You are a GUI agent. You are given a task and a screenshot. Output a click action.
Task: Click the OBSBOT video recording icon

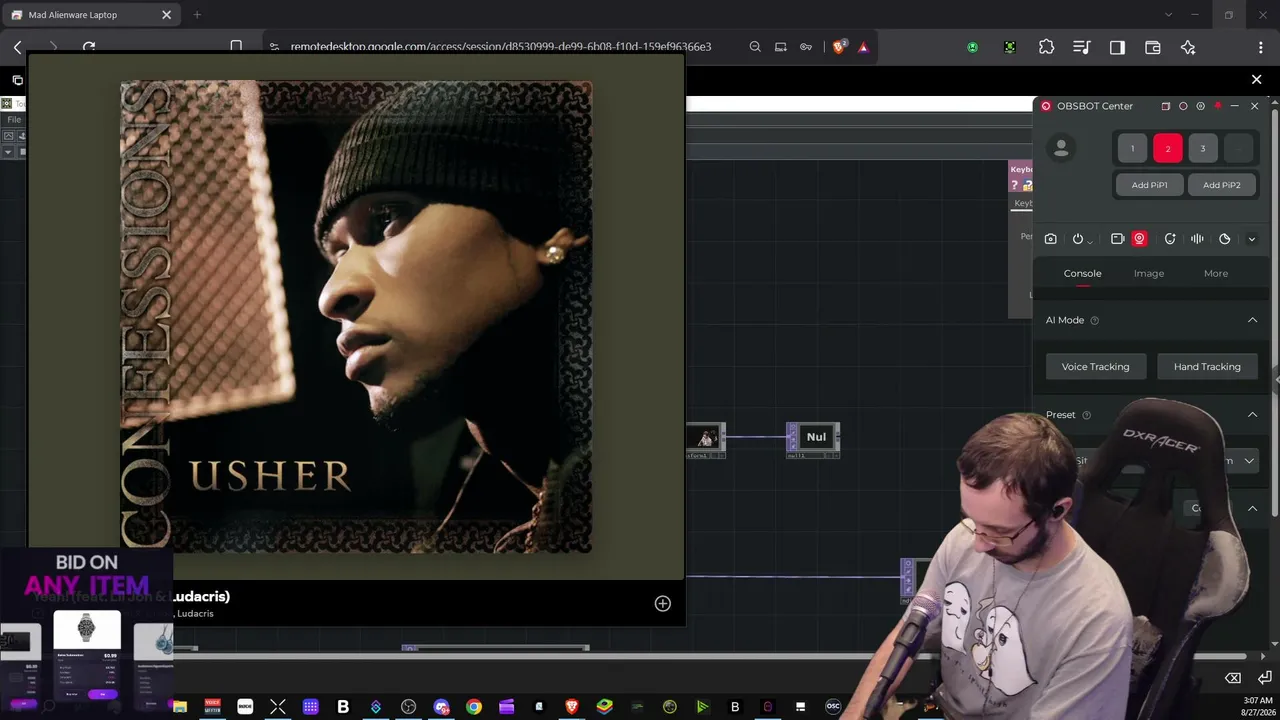coord(1117,239)
